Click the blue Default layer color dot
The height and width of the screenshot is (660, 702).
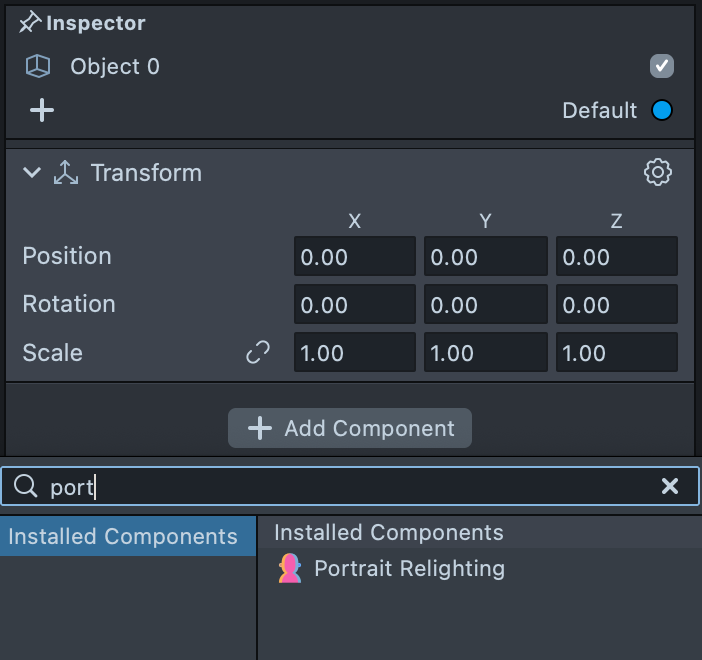pyautogui.click(x=661, y=111)
